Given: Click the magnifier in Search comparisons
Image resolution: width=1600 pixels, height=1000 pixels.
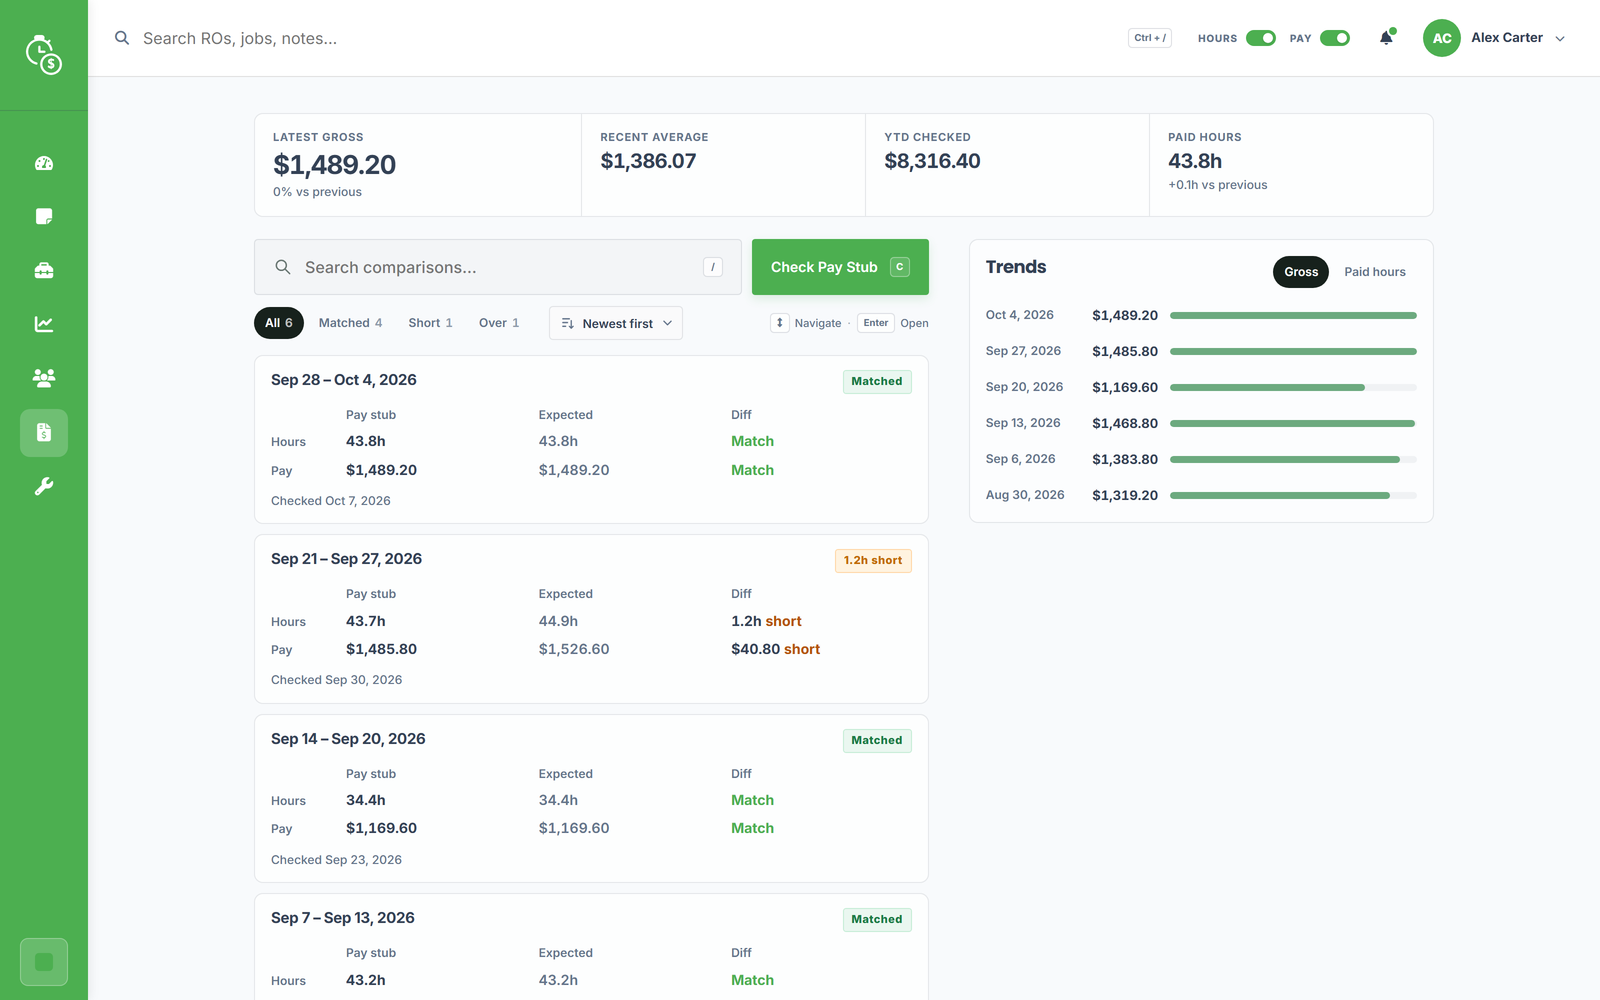Looking at the screenshot, I should coord(283,267).
